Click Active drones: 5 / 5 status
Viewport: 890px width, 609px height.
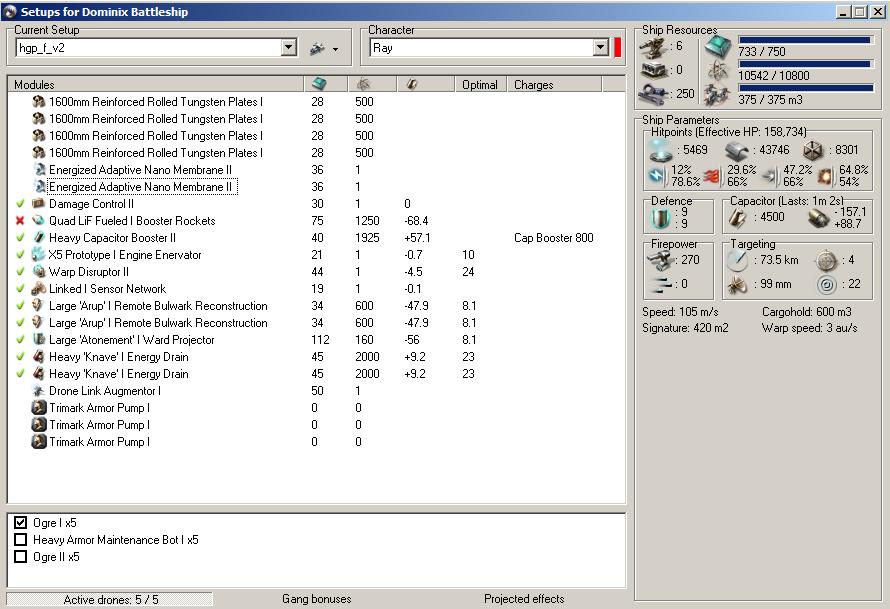tap(110, 599)
